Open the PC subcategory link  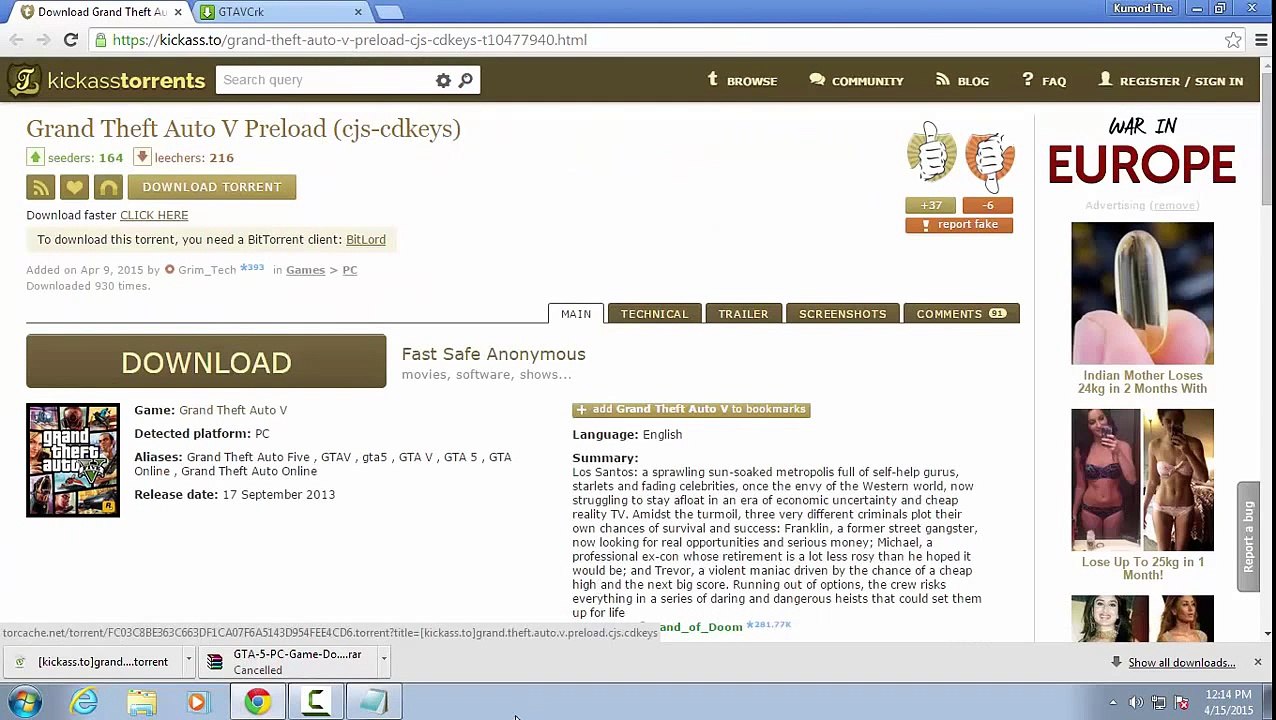tap(350, 270)
